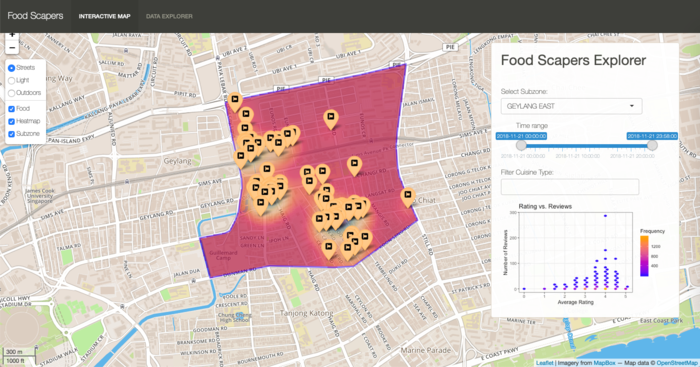Open the Interactive Map tab
The image size is (700, 367).
point(104,16)
